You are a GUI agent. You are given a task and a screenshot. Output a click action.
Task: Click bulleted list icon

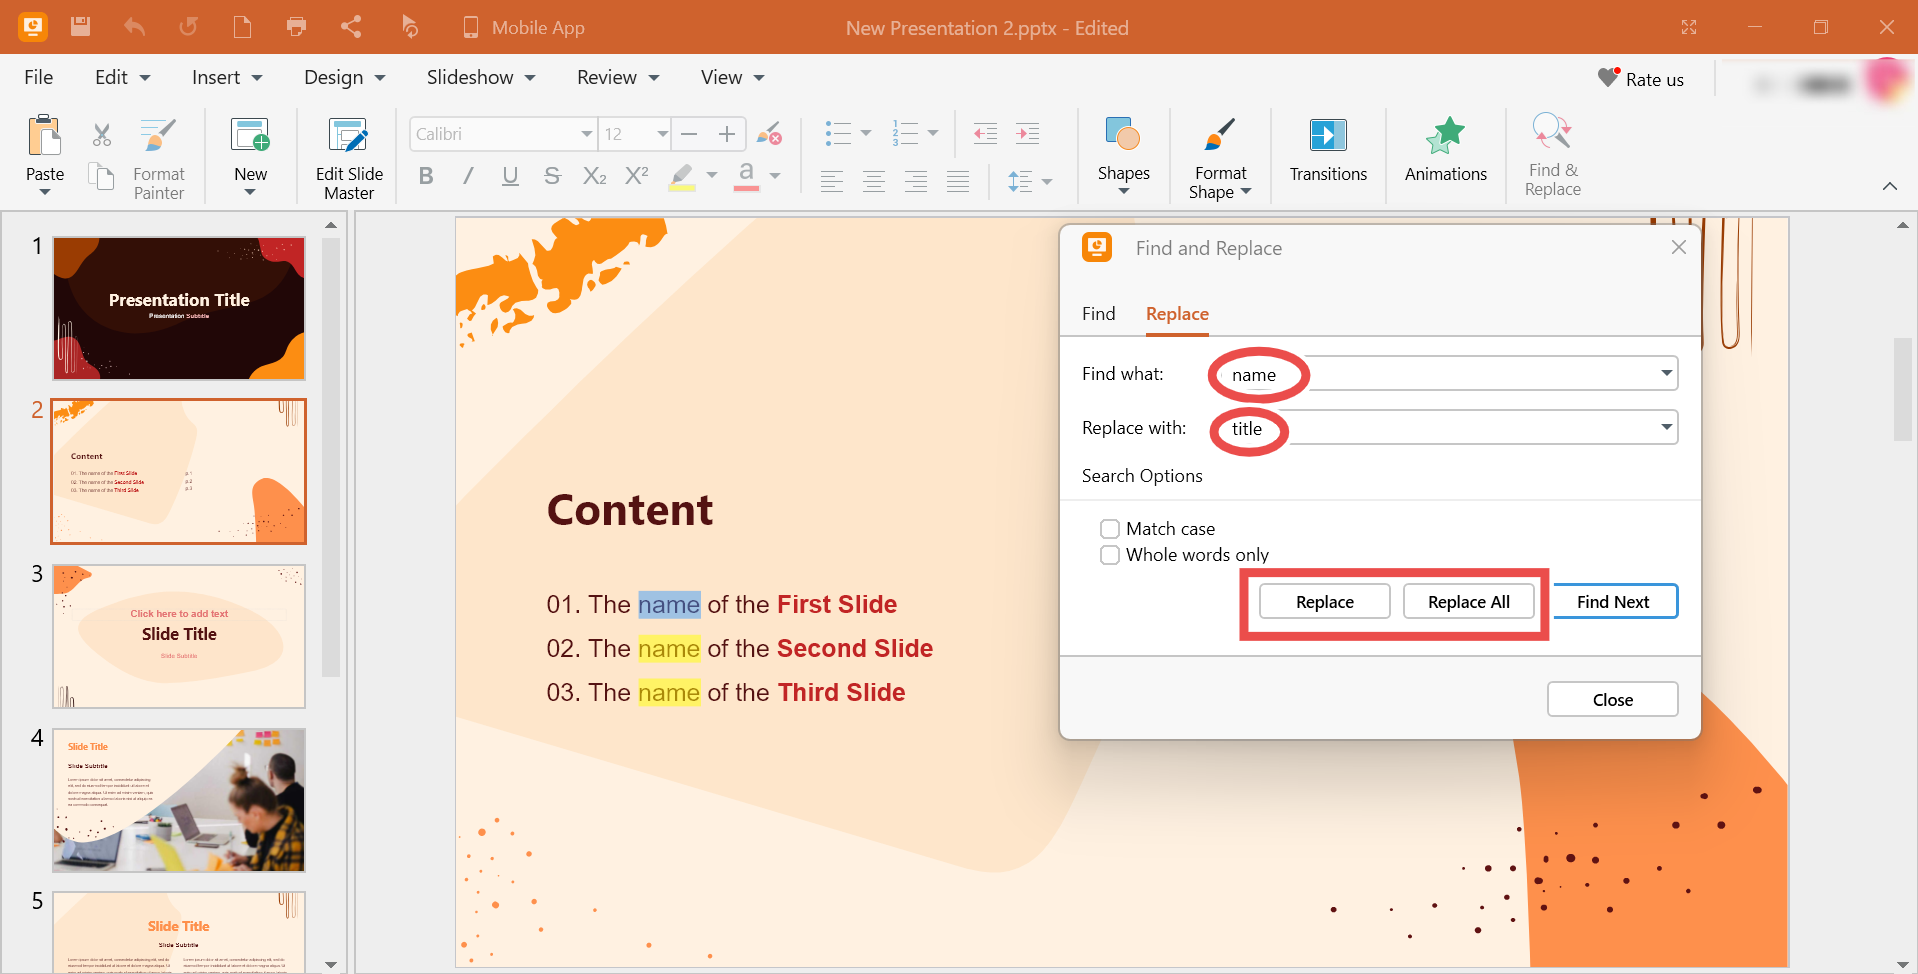pos(838,133)
